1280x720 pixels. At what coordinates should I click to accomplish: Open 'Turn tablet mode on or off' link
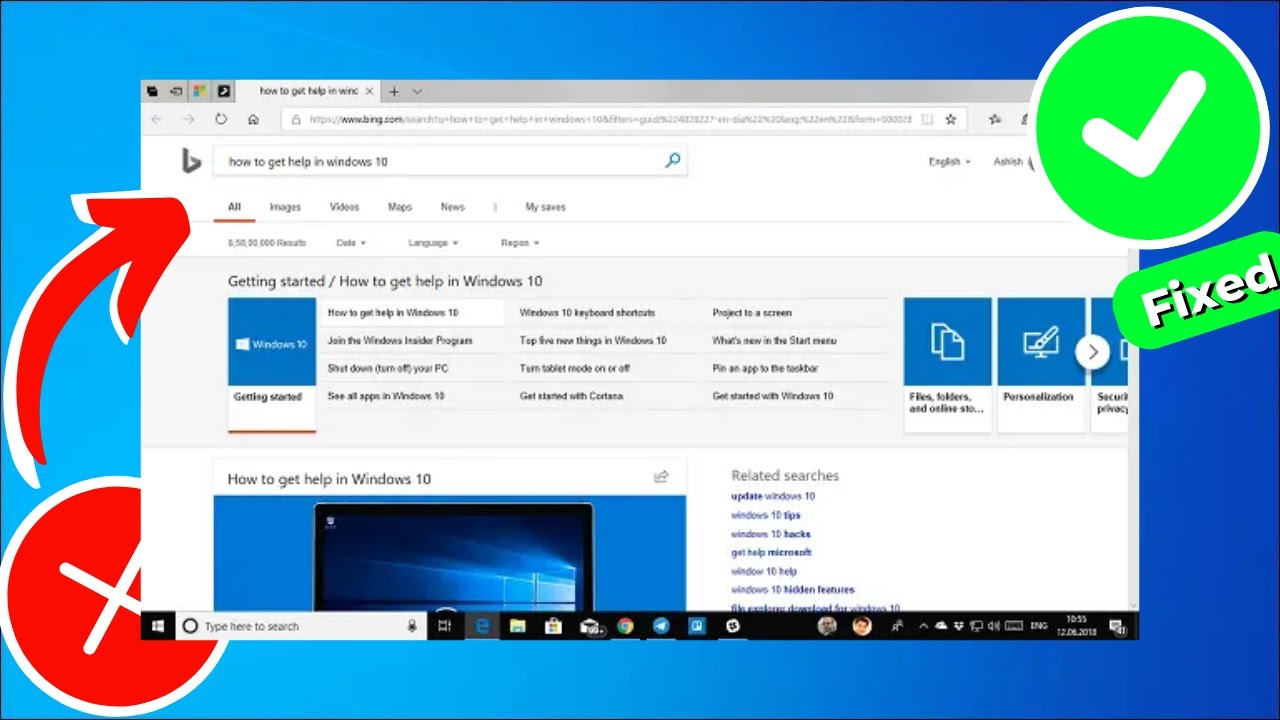(x=575, y=369)
